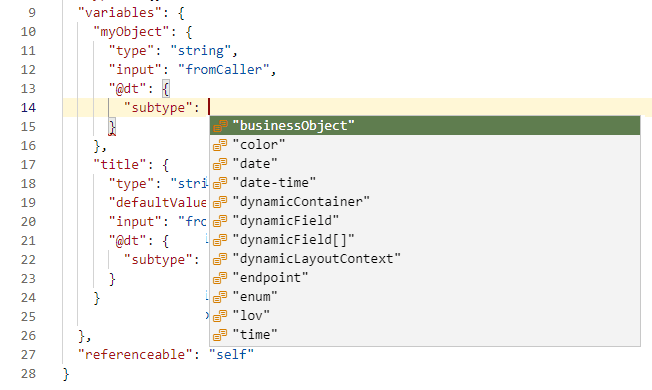Click the value icon beside "dynamicLayoutContext"

pyautogui.click(x=220, y=259)
